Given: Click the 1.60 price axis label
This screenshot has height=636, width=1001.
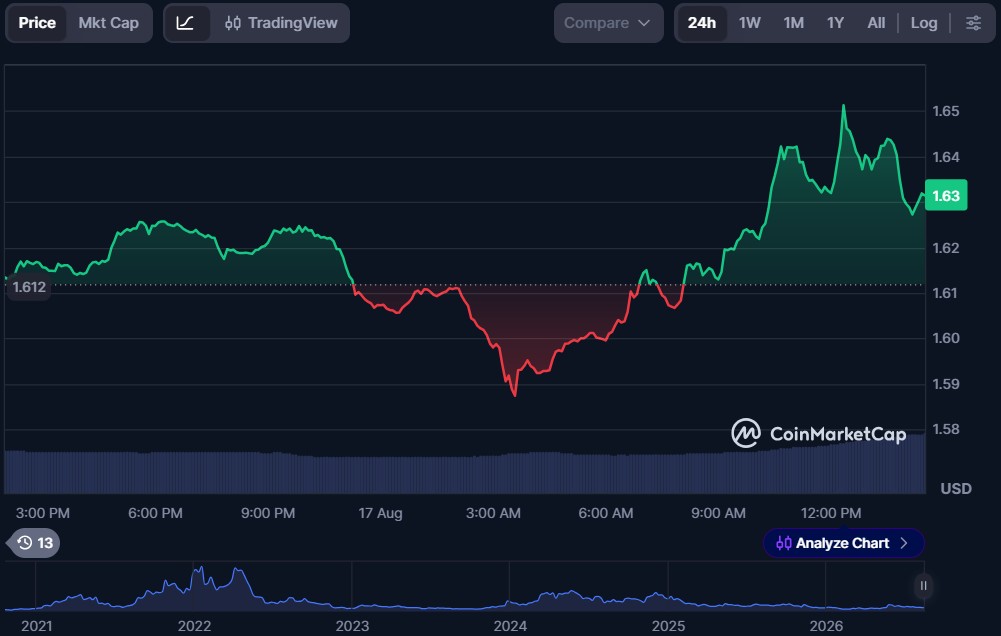Looking at the screenshot, I should tap(945, 338).
